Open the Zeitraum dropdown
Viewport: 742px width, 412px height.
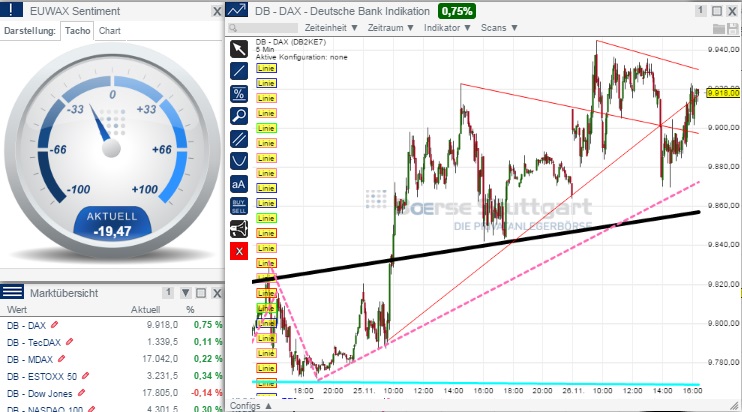[x=390, y=28]
